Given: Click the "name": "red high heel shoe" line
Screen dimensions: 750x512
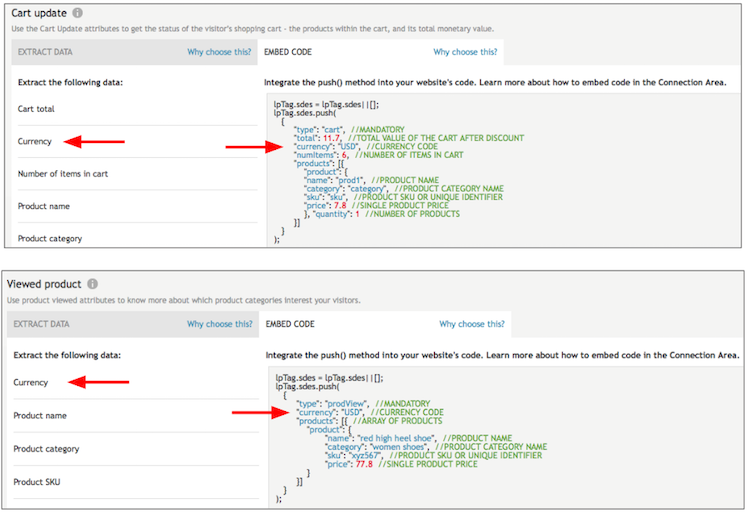Looking at the screenshot, I should 419,438.
